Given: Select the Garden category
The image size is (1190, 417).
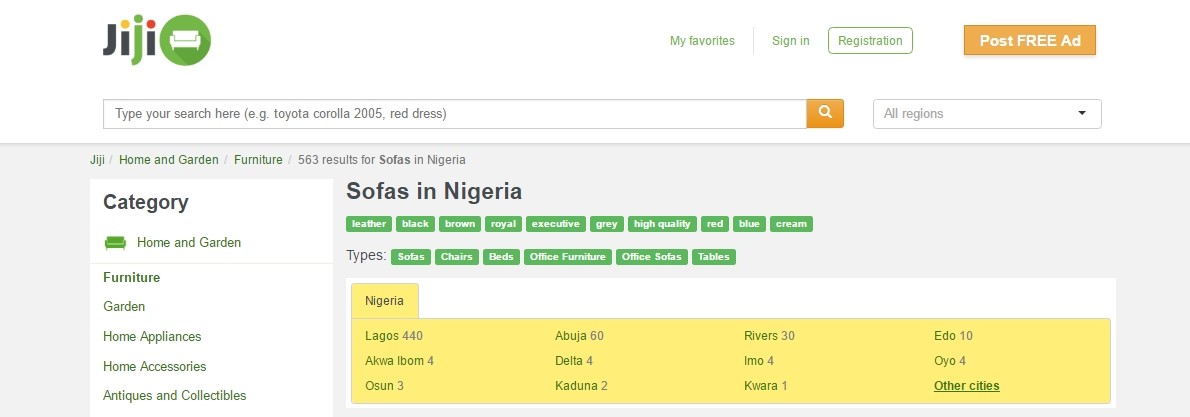Looking at the screenshot, I should (x=124, y=307).
